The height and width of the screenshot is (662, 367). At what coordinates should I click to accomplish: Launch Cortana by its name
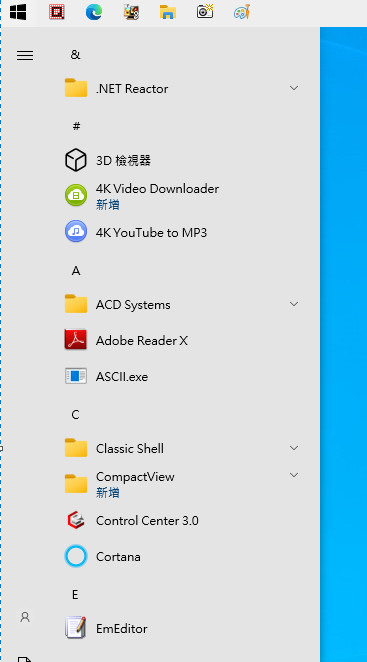118,556
